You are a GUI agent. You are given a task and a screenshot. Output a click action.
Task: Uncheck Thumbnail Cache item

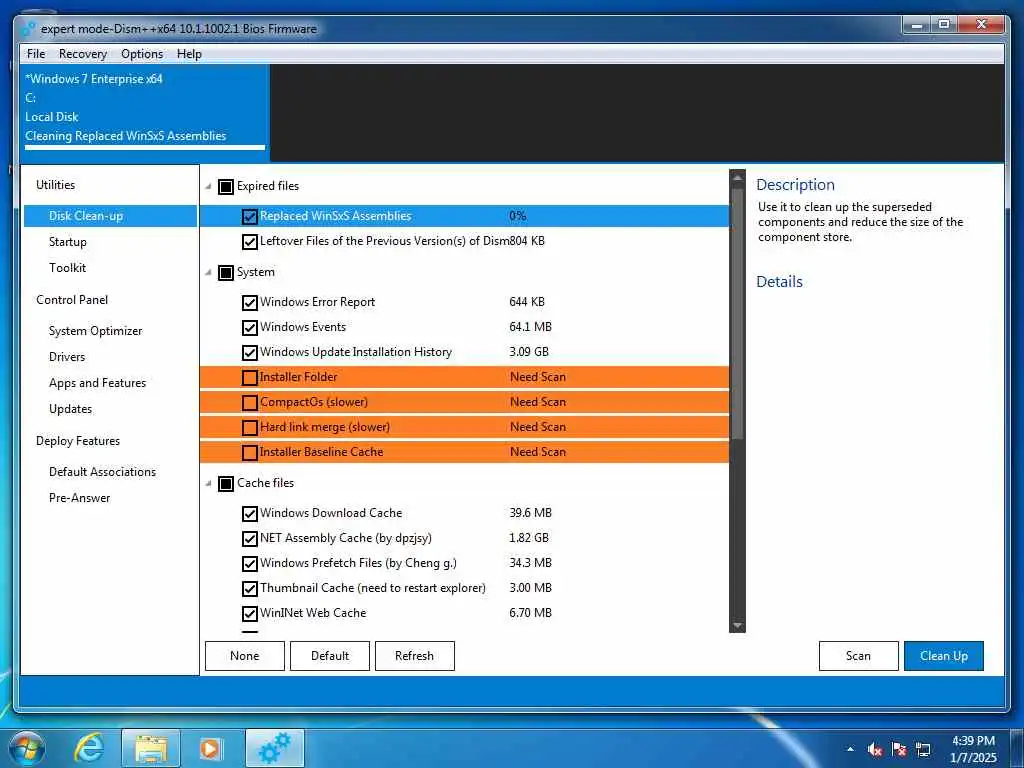249,588
